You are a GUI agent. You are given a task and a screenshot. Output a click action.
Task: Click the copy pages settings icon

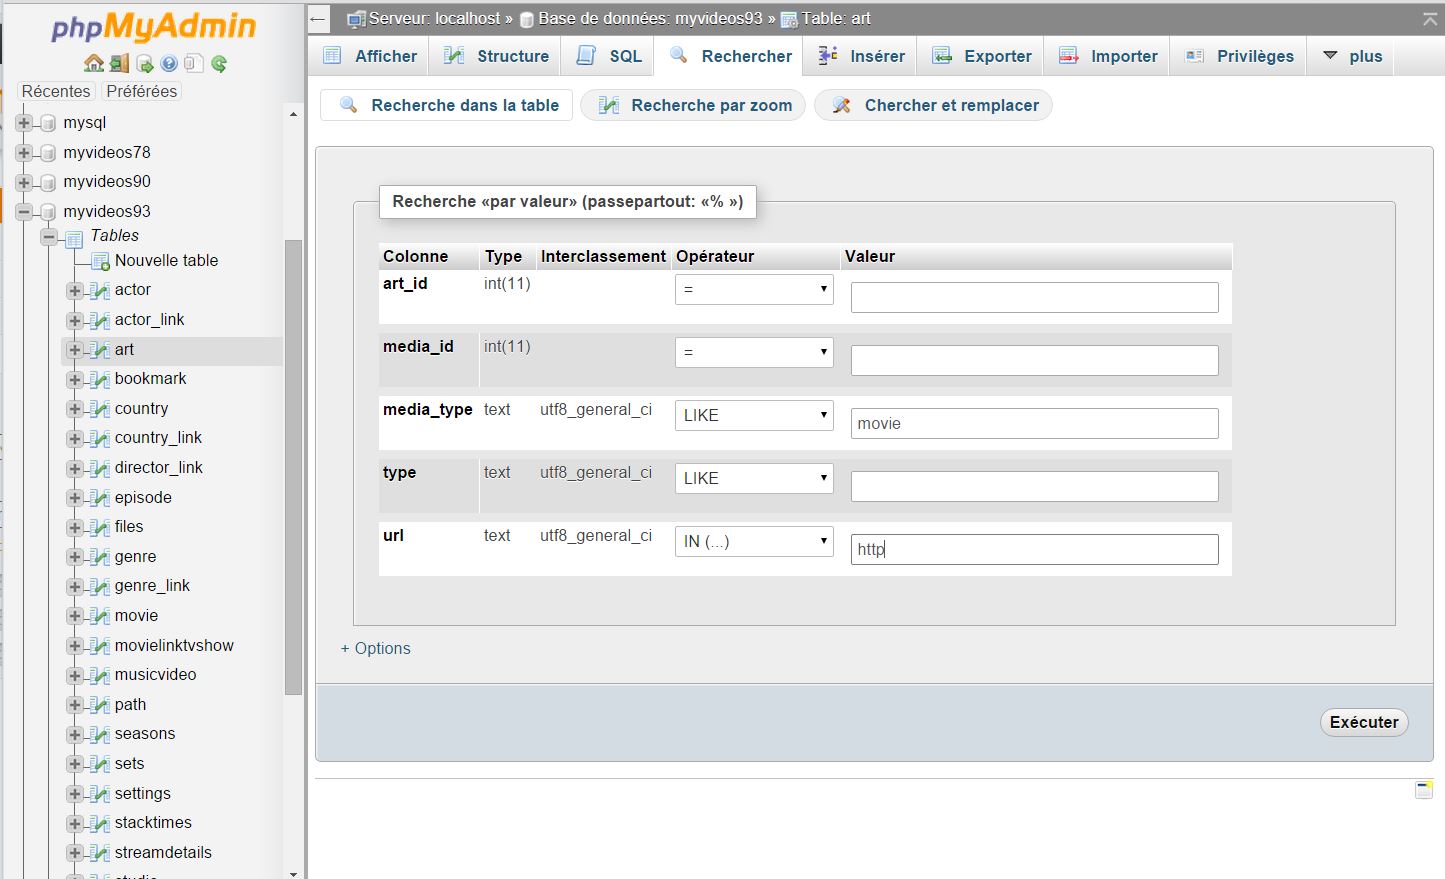[x=194, y=64]
